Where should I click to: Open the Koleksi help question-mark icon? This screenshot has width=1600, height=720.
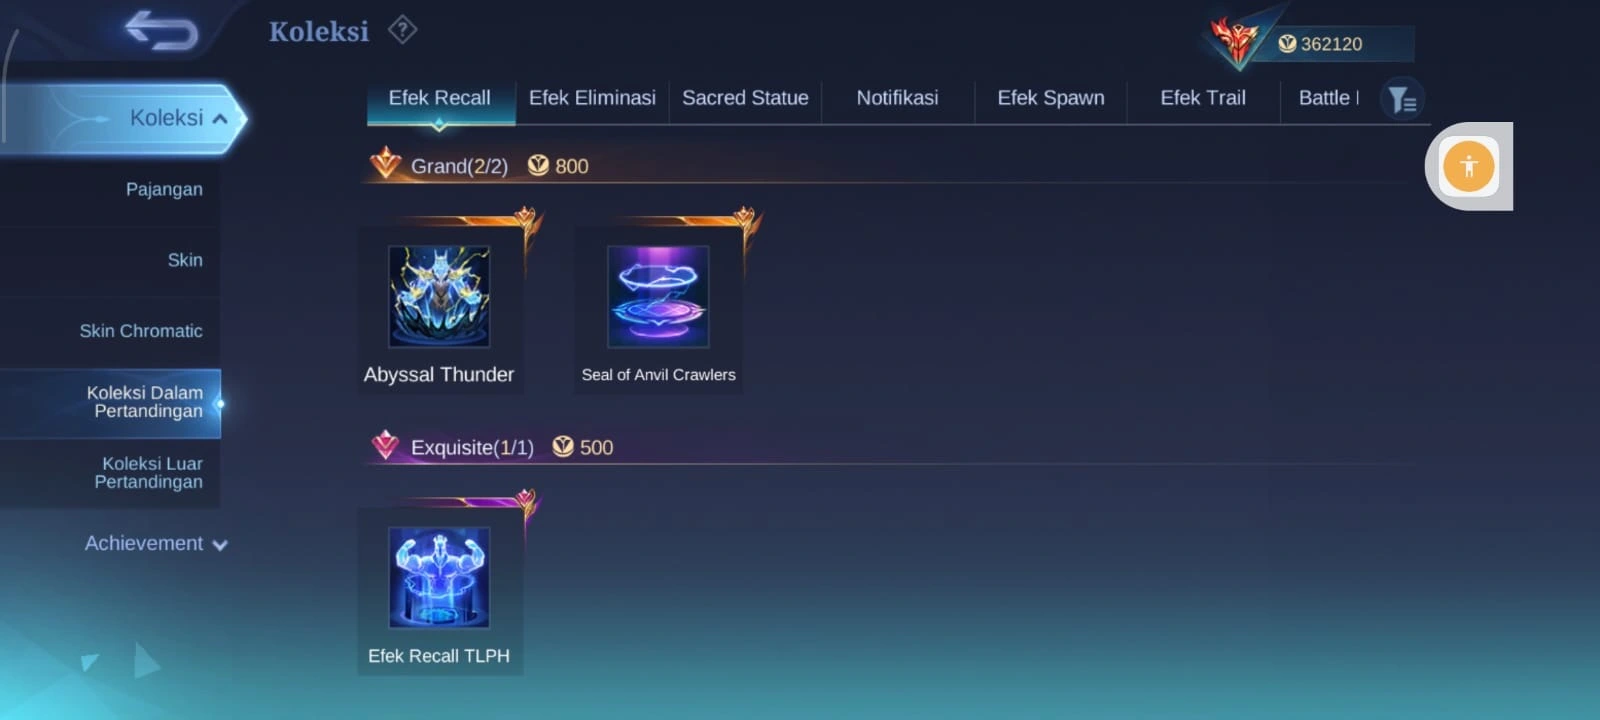(402, 30)
